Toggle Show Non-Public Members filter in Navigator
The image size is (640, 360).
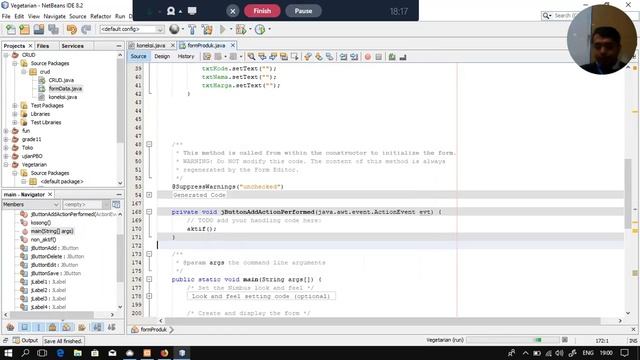tap(53, 327)
